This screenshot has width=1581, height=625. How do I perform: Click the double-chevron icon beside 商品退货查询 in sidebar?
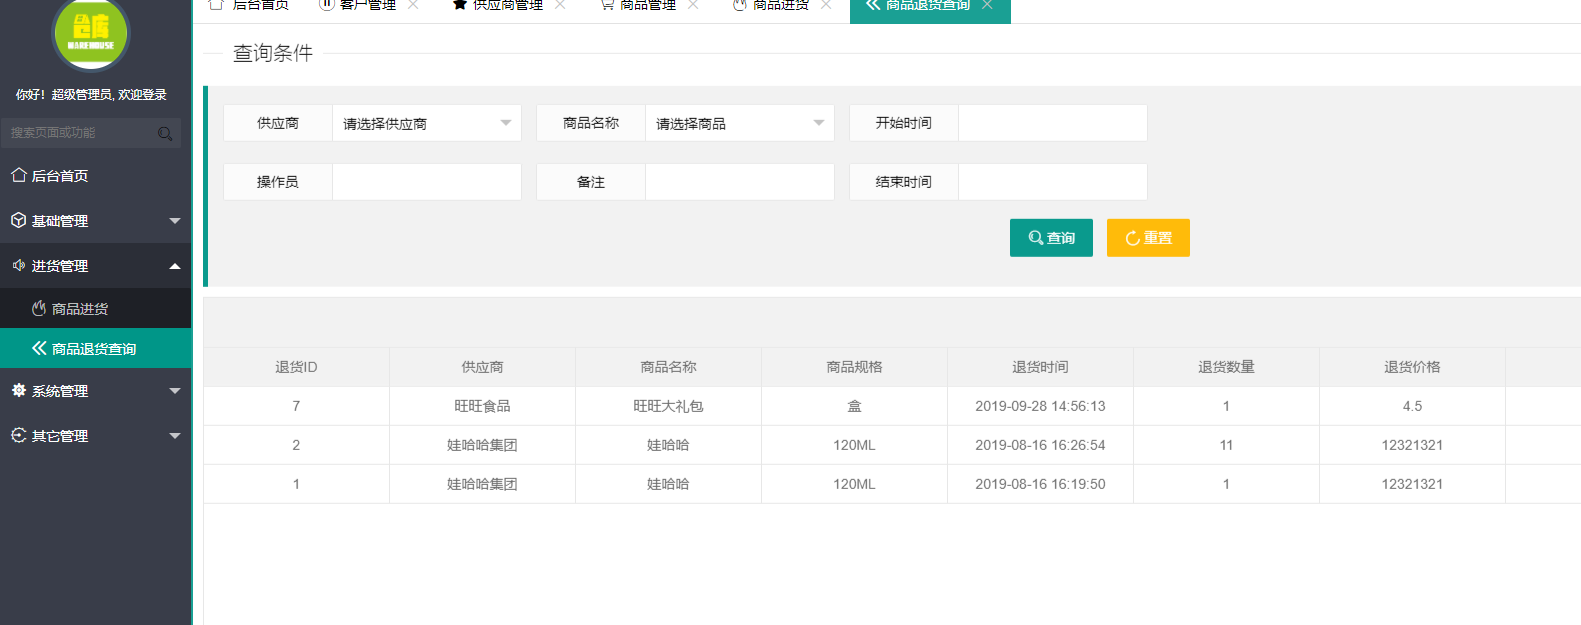39,348
